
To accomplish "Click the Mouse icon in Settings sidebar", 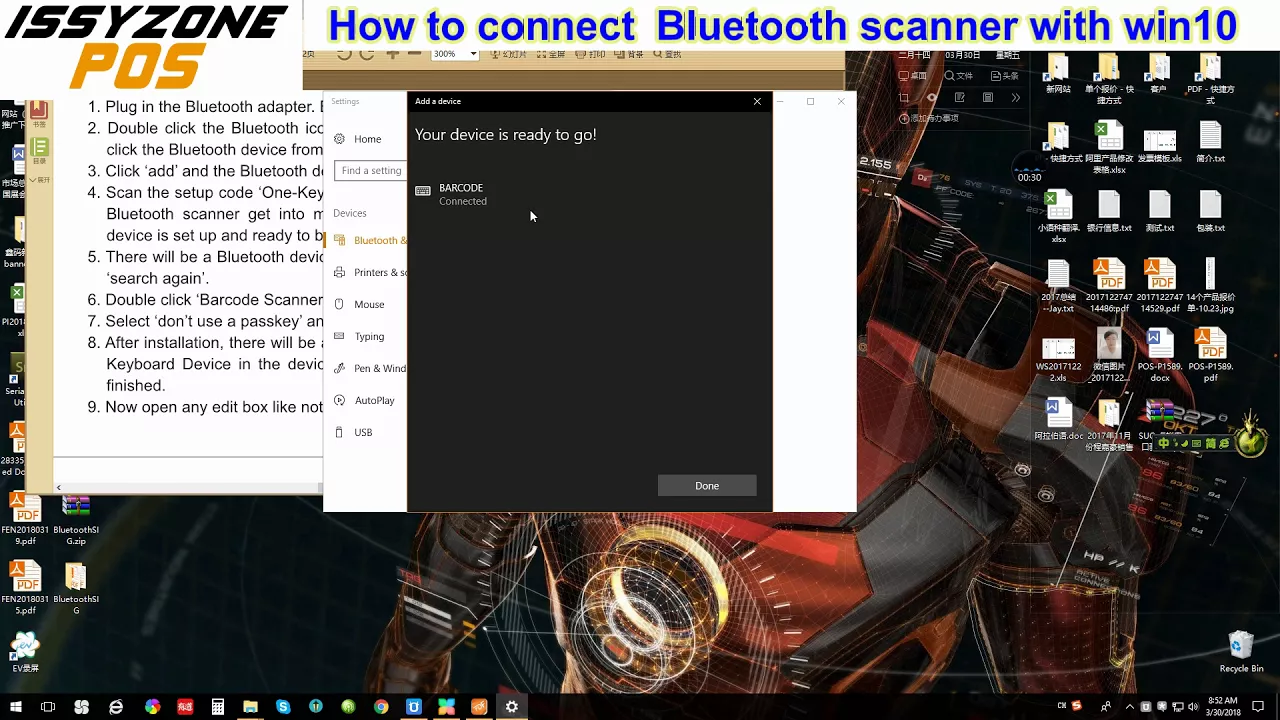I will click(340, 304).
